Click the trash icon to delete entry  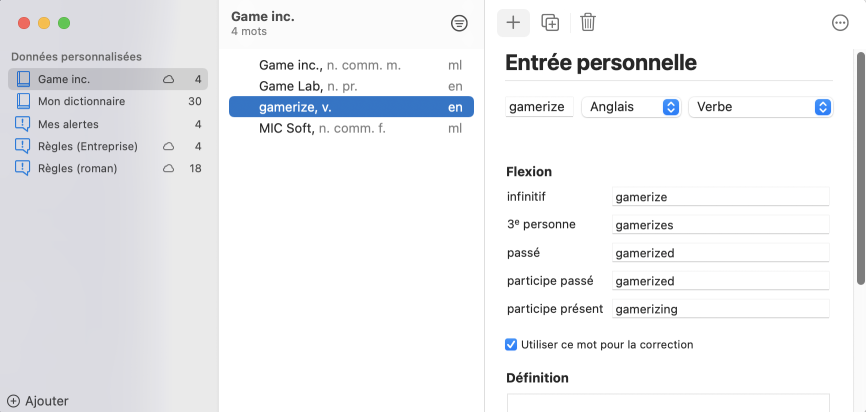point(588,22)
